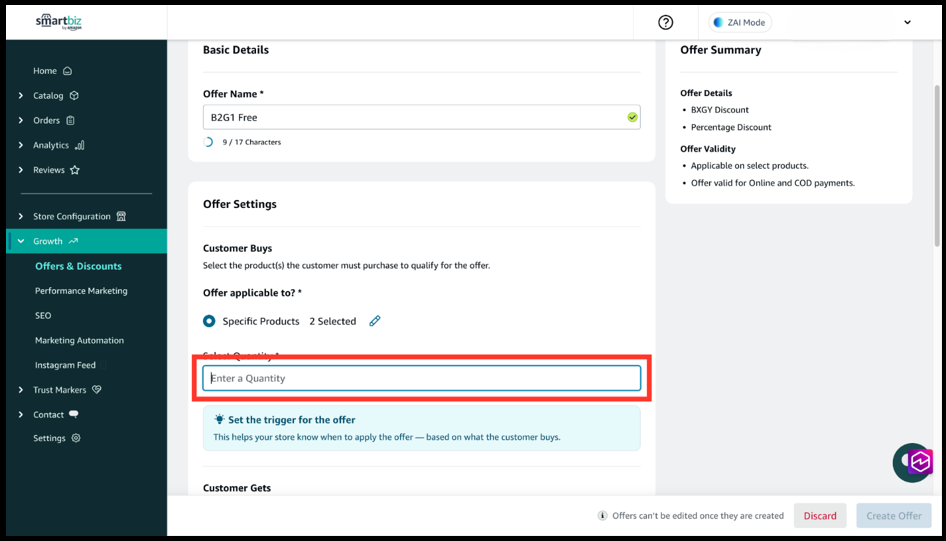
Task: Open Performance Marketing page
Action: (x=81, y=291)
